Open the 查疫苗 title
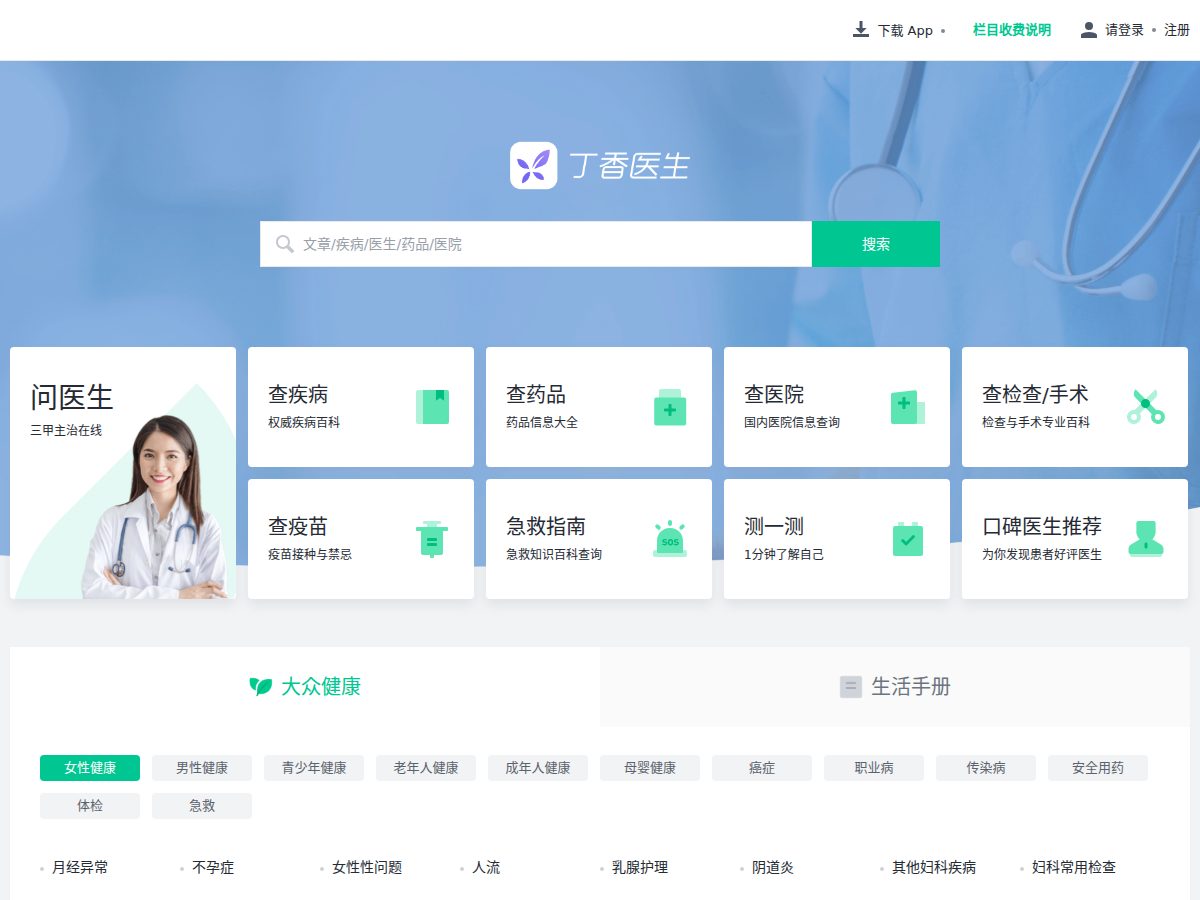The image size is (1200, 900). coord(298,526)
